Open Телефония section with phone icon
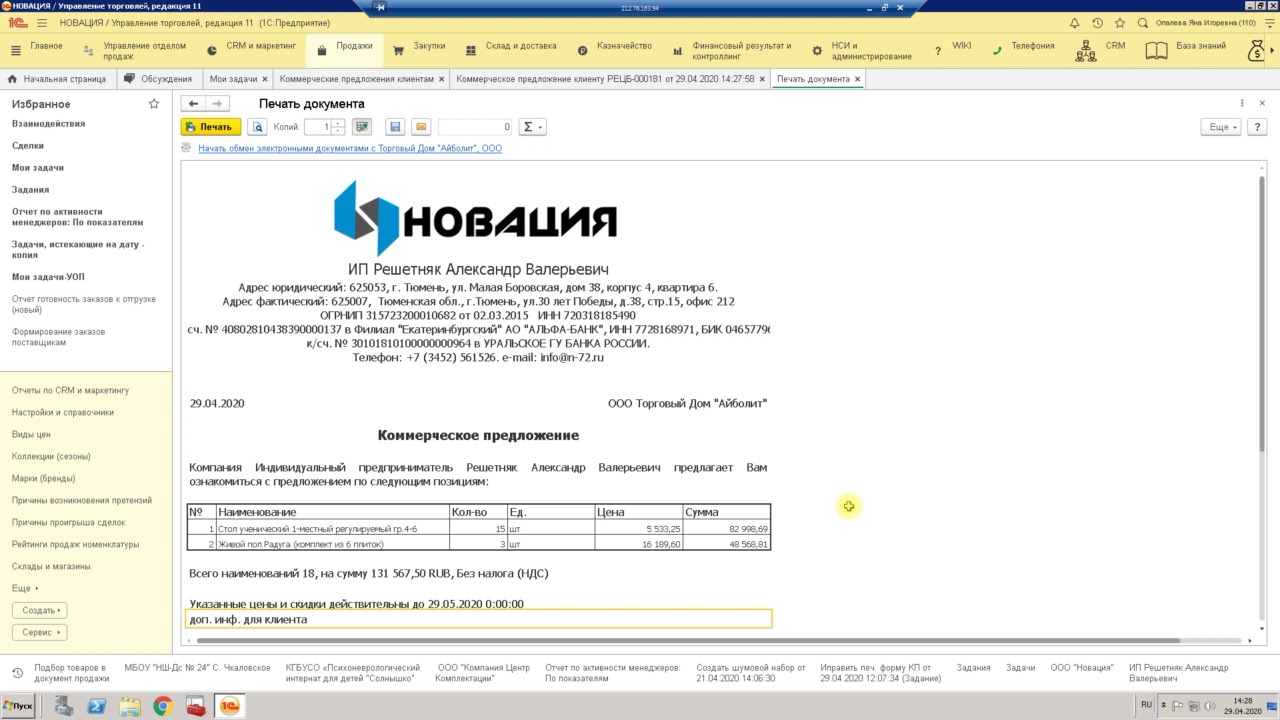The width and height of the screenshot is (1280, 720). pos(1022,48)
